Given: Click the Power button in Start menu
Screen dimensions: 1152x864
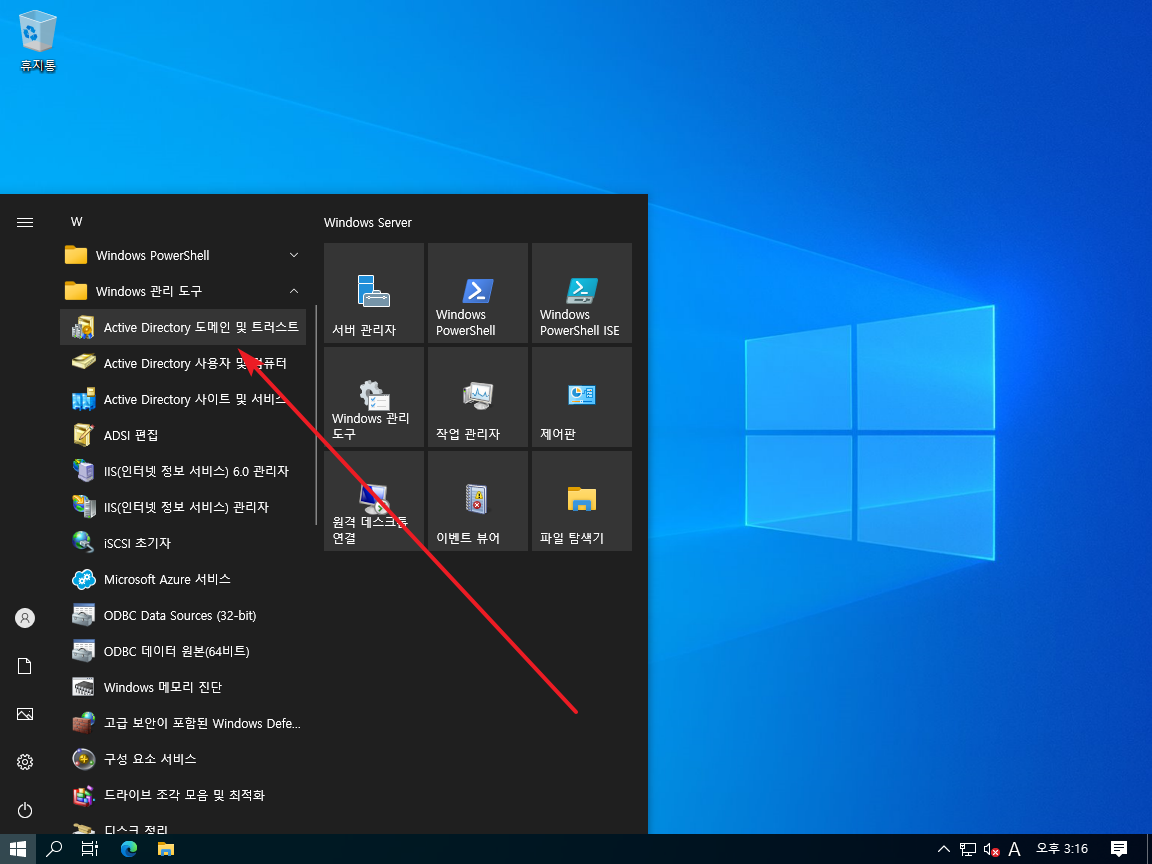Looking at the screenshot, I should (25, 810).
